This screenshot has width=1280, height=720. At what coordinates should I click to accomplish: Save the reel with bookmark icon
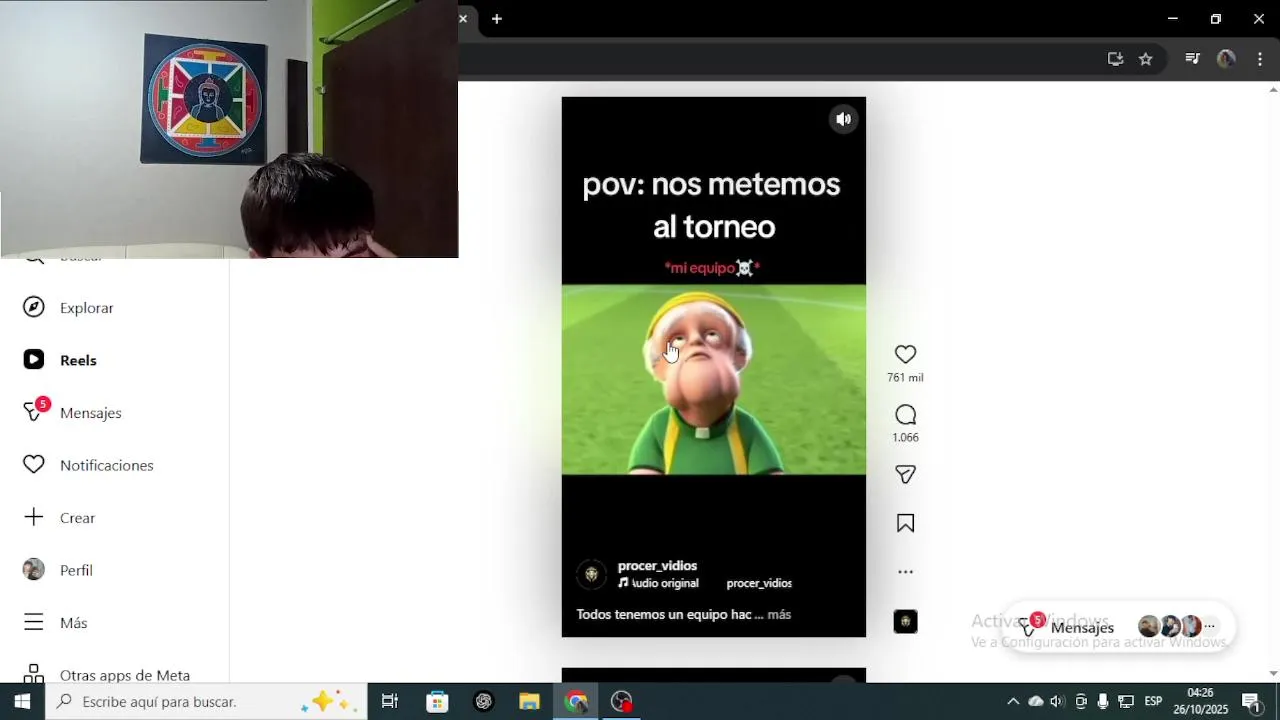coord(905,523)
